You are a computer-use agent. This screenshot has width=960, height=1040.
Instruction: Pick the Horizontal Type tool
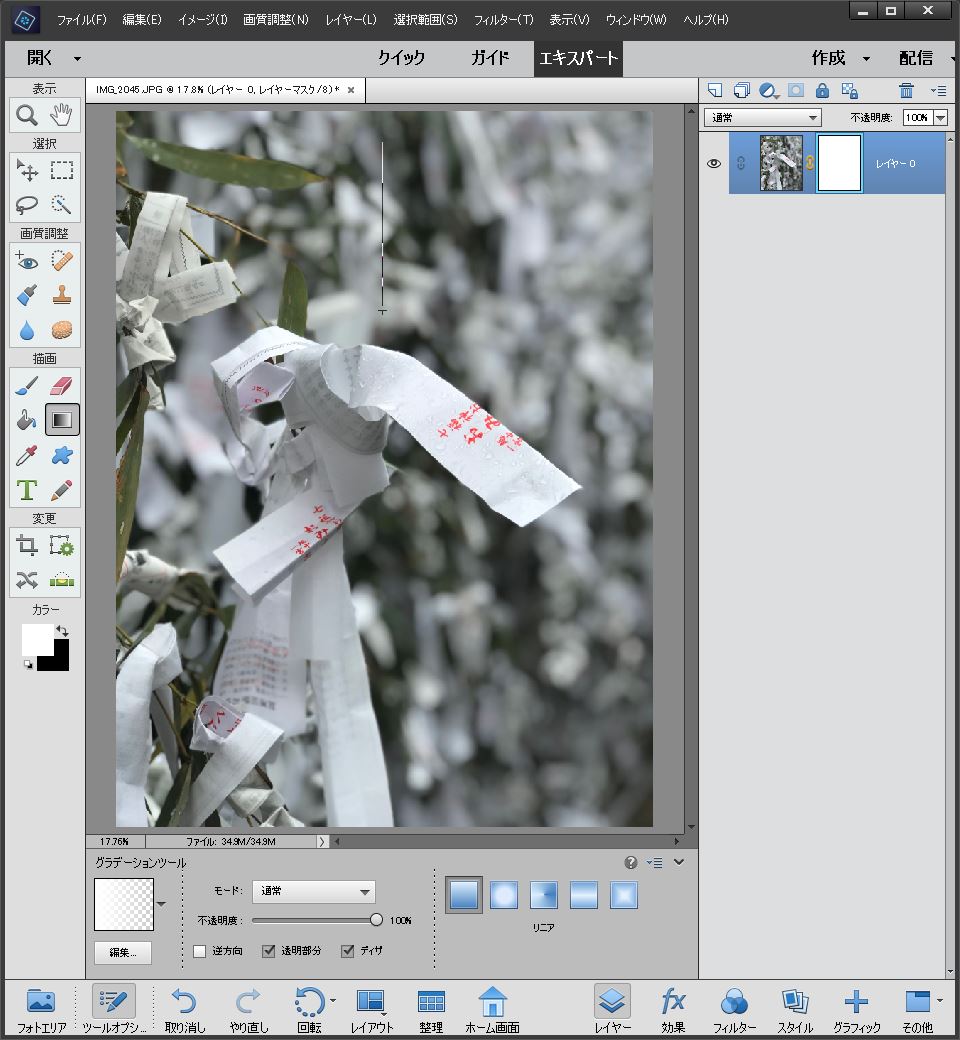(27, 490)
